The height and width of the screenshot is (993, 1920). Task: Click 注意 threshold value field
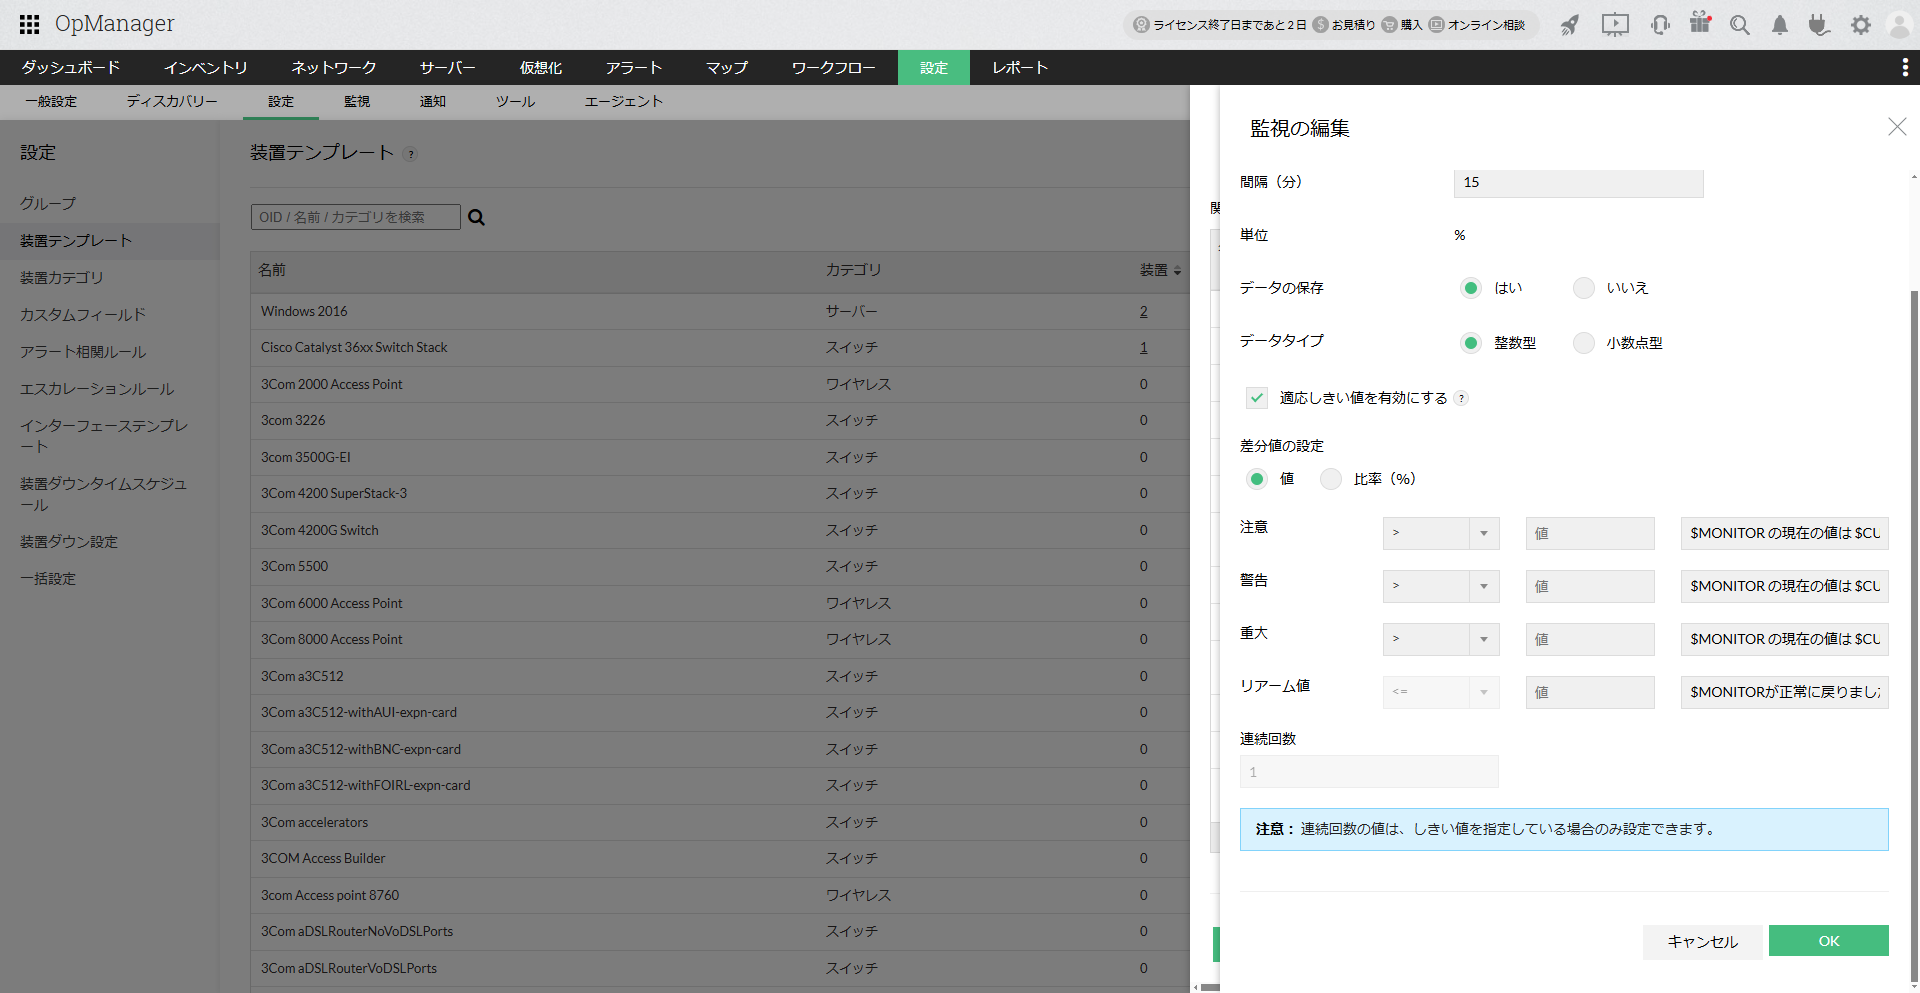point(1590,533)
